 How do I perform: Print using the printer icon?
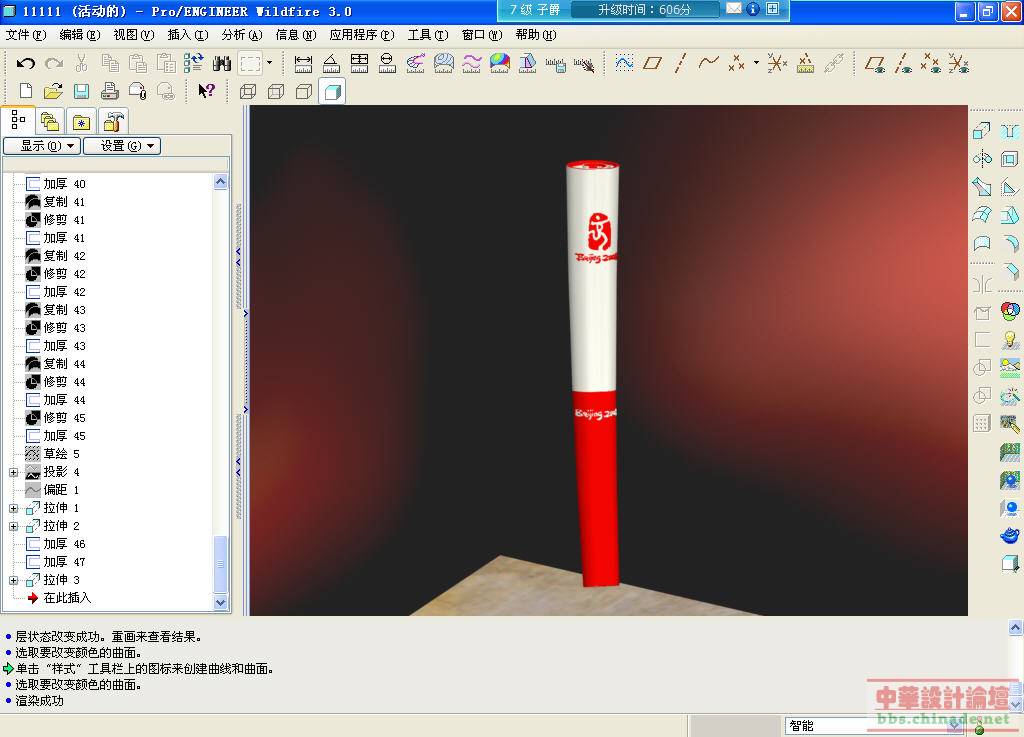click(x=110, y=92)
